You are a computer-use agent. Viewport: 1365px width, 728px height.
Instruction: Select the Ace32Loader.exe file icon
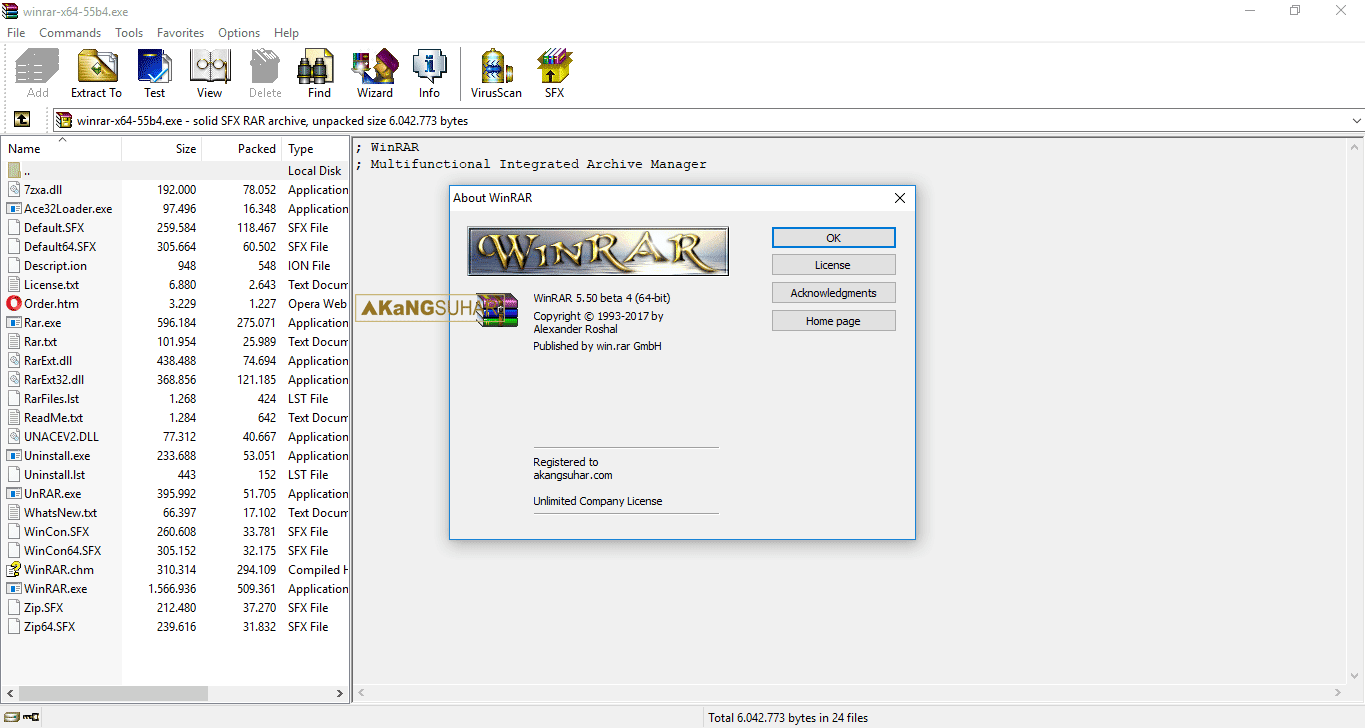point(14,209)
